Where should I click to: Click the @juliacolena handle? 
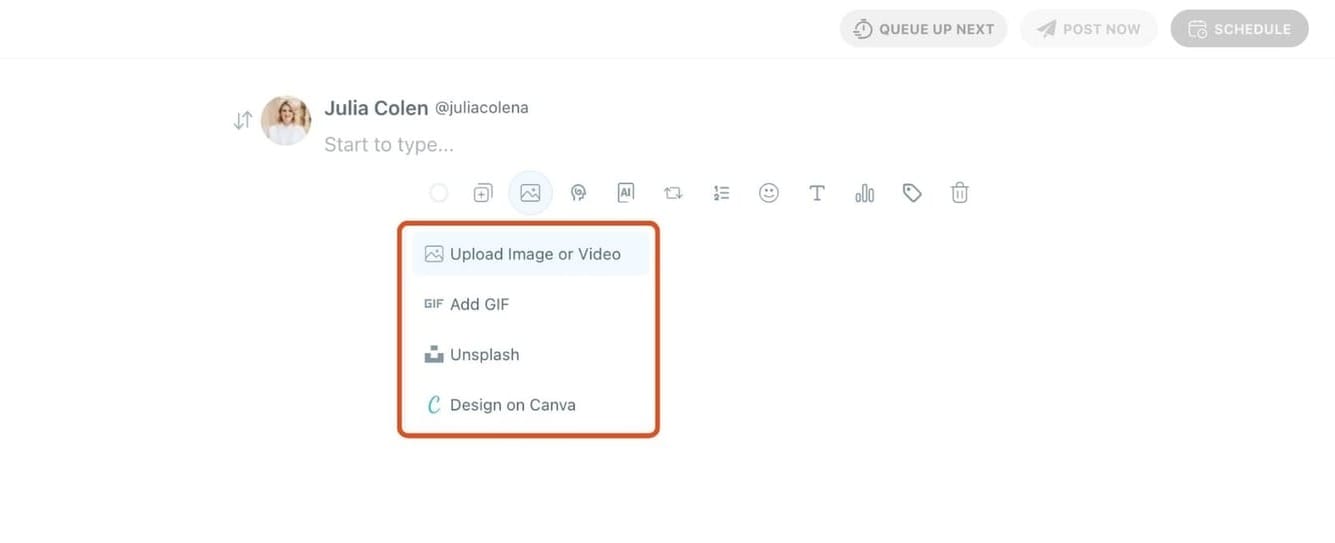481,108
